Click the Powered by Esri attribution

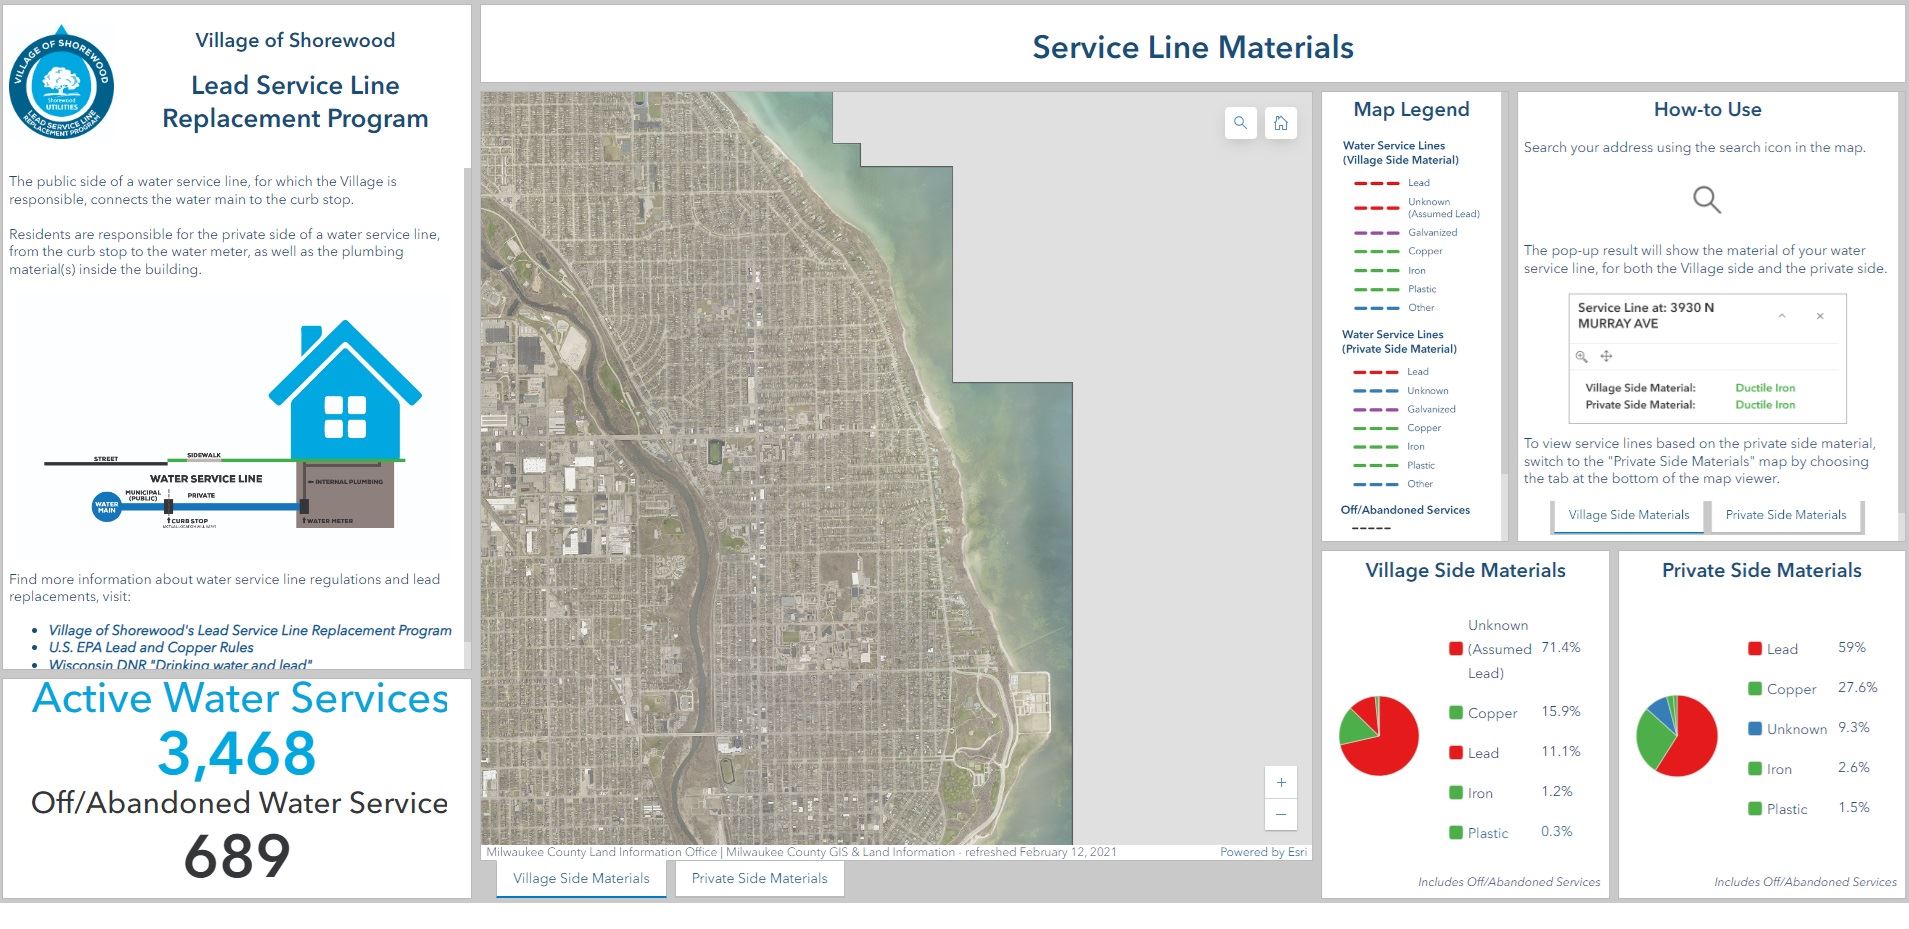point(1263,852)
